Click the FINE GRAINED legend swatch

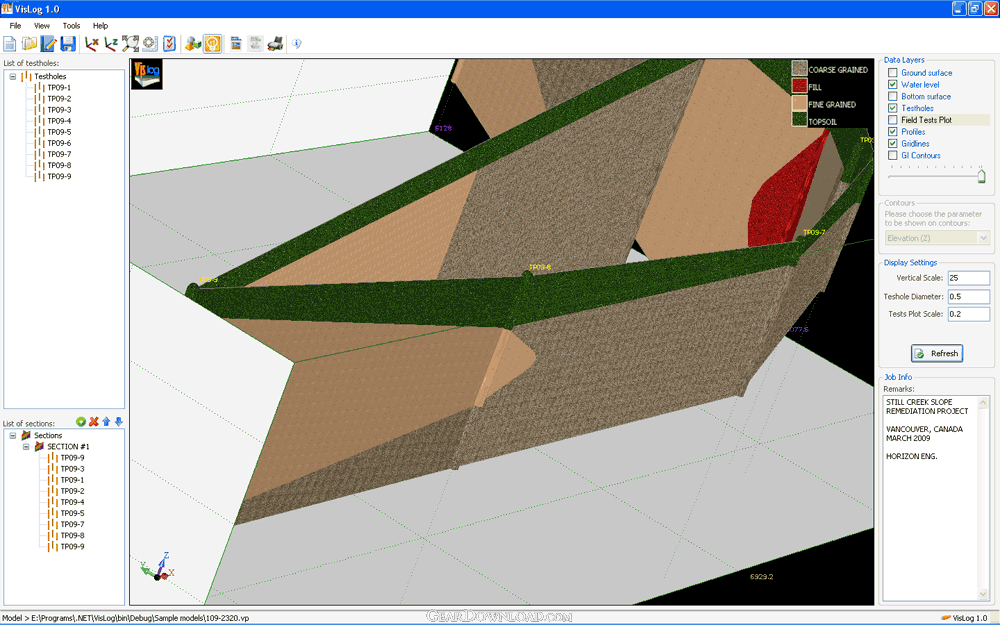click(799, 103)
